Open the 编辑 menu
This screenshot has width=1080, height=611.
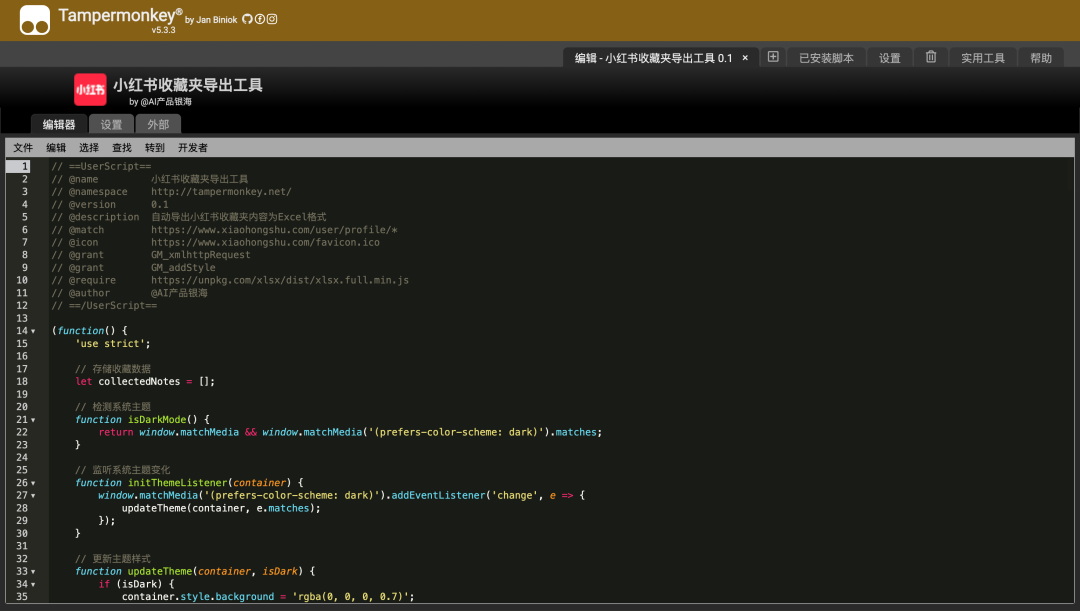56,147
